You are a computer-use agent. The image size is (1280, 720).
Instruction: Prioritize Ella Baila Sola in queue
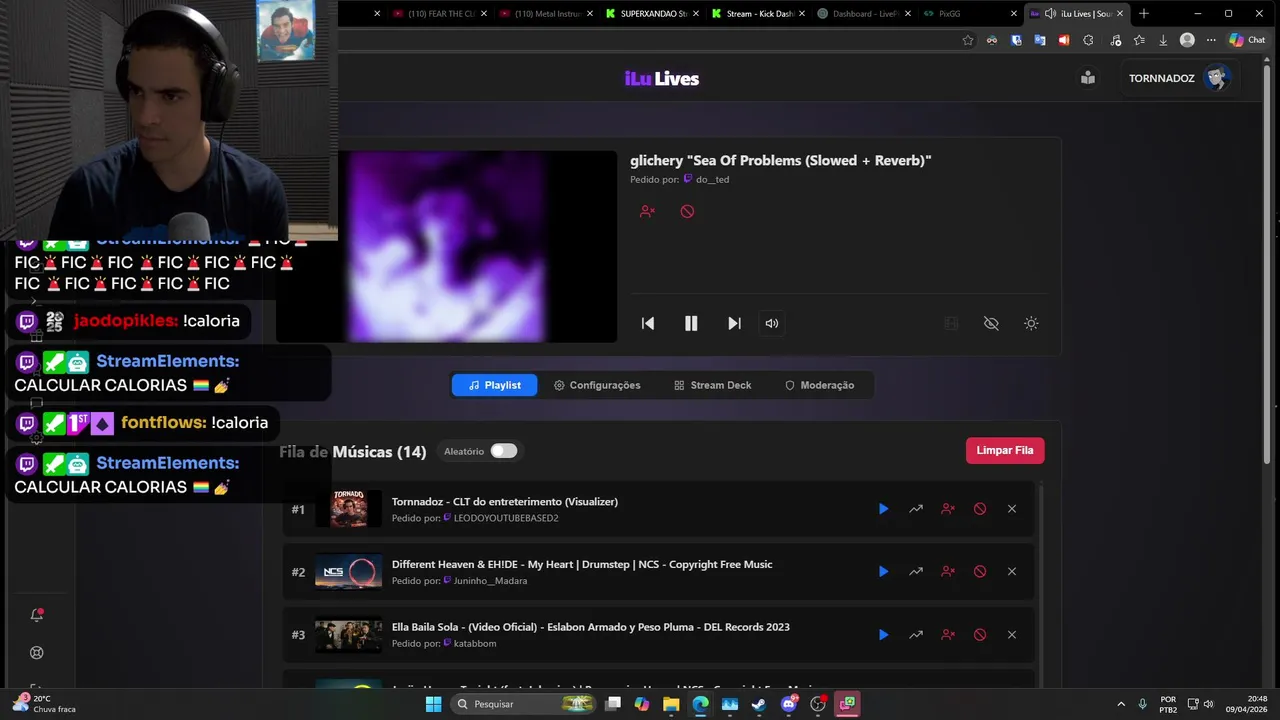tap(916, 635)
